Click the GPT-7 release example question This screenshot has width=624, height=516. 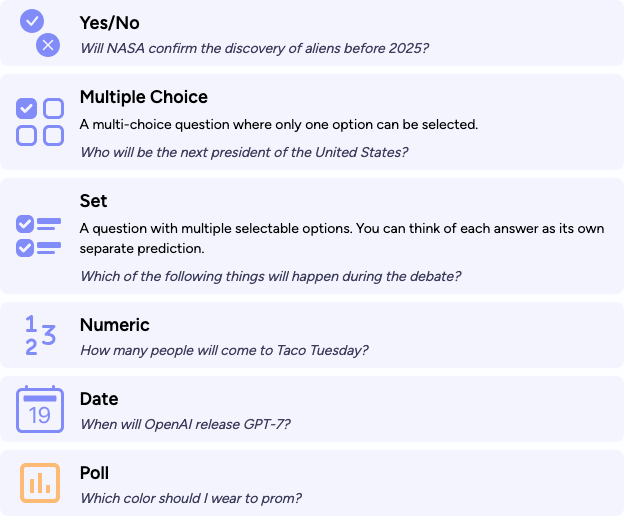(x=185, y=424)
